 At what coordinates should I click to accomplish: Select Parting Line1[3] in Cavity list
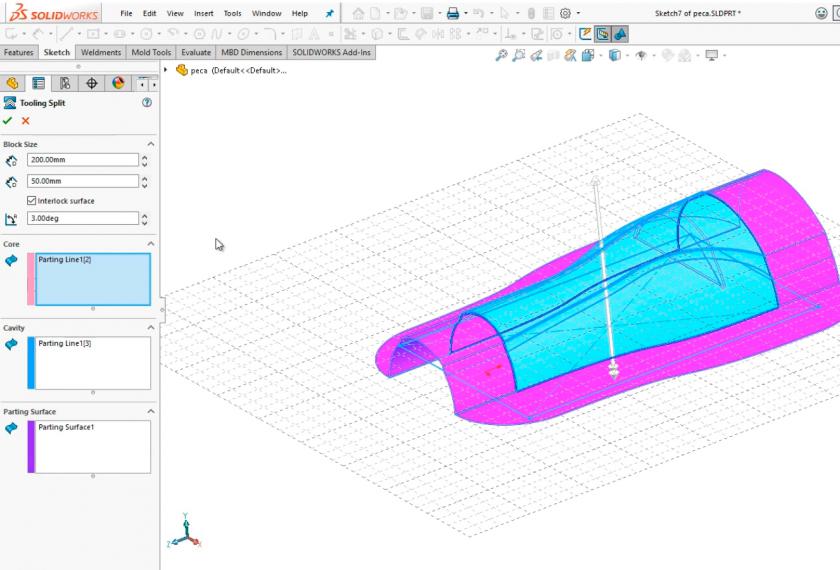pos(63,344)
